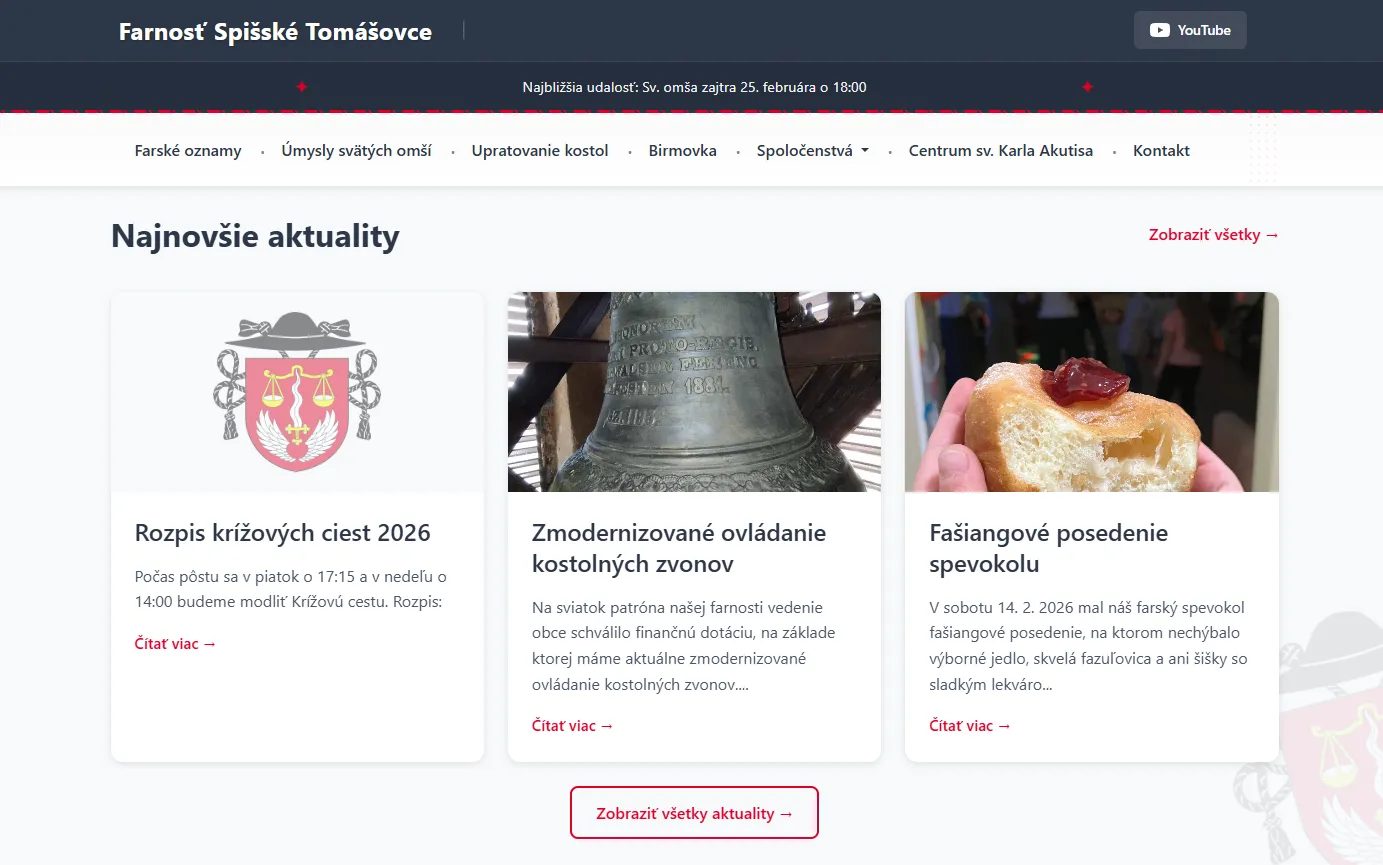Open Centrum sv. Karla Akutisa
This screenshot has width=1383, height=865.
tap(1001, 150)
